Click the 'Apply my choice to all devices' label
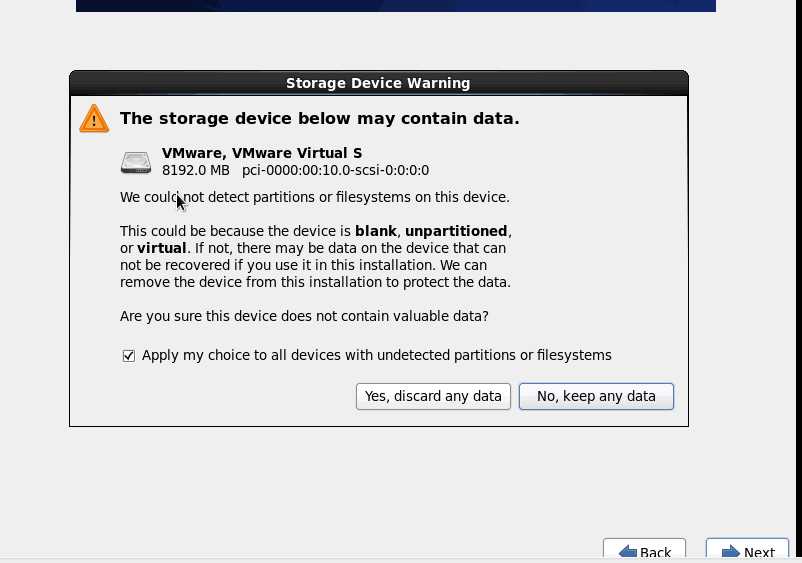This screenshot has height=563, width=802. 376,355
